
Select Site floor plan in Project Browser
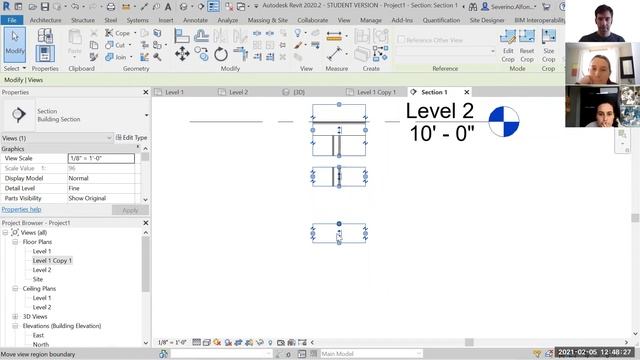(38, 279)
